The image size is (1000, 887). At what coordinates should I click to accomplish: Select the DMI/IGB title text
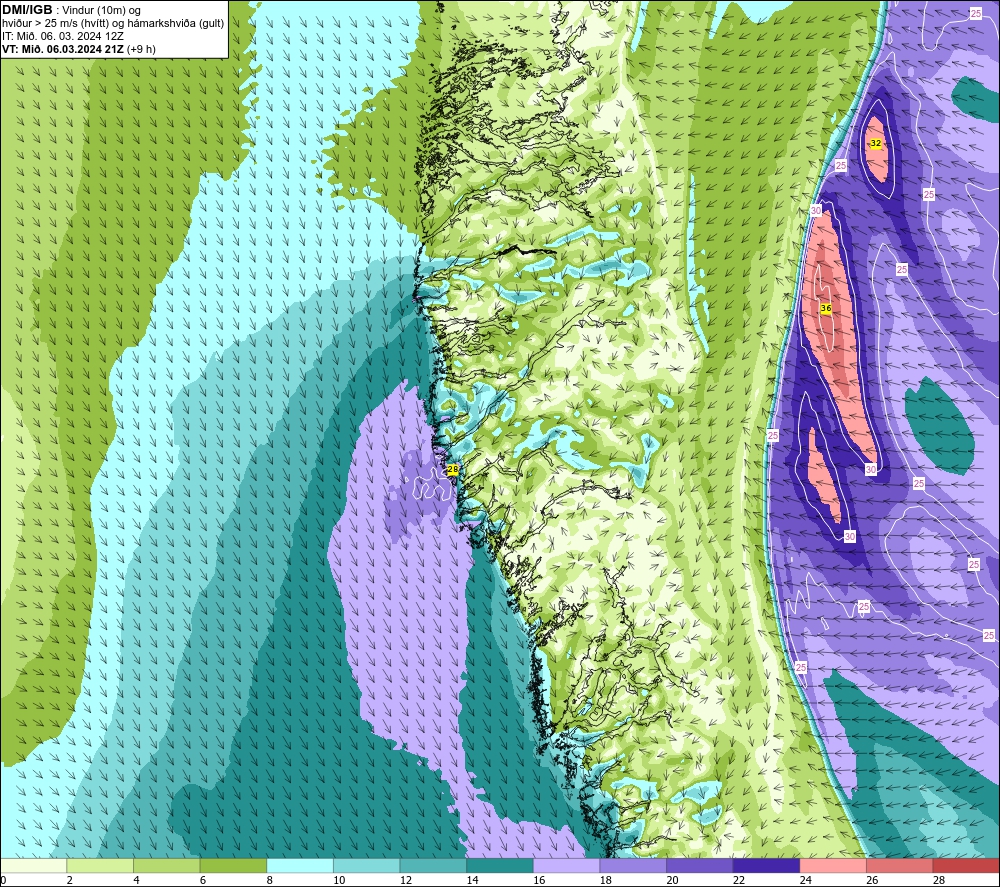(x=27, y=10)
